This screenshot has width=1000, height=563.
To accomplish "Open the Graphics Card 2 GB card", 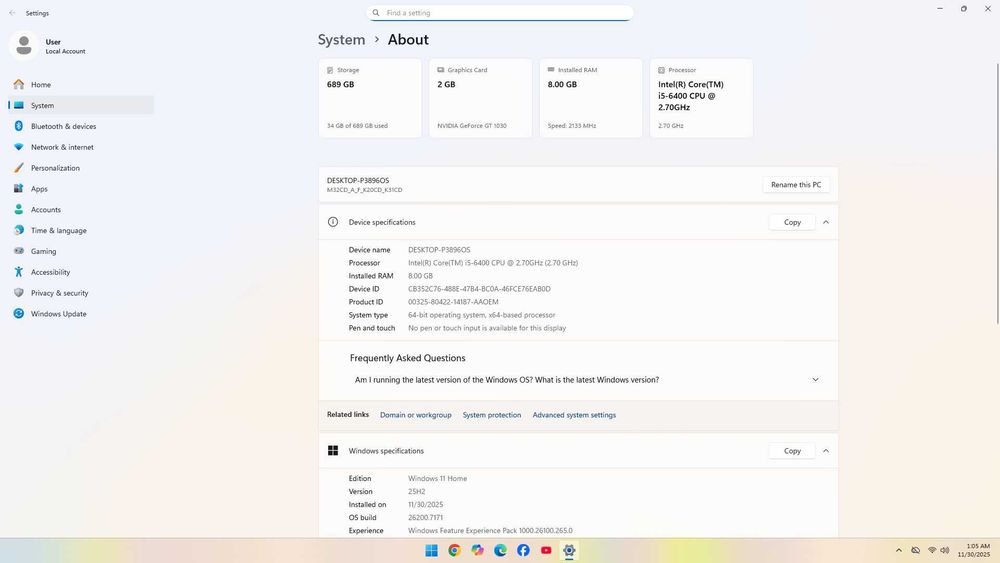I will click(x=480, y=98).
